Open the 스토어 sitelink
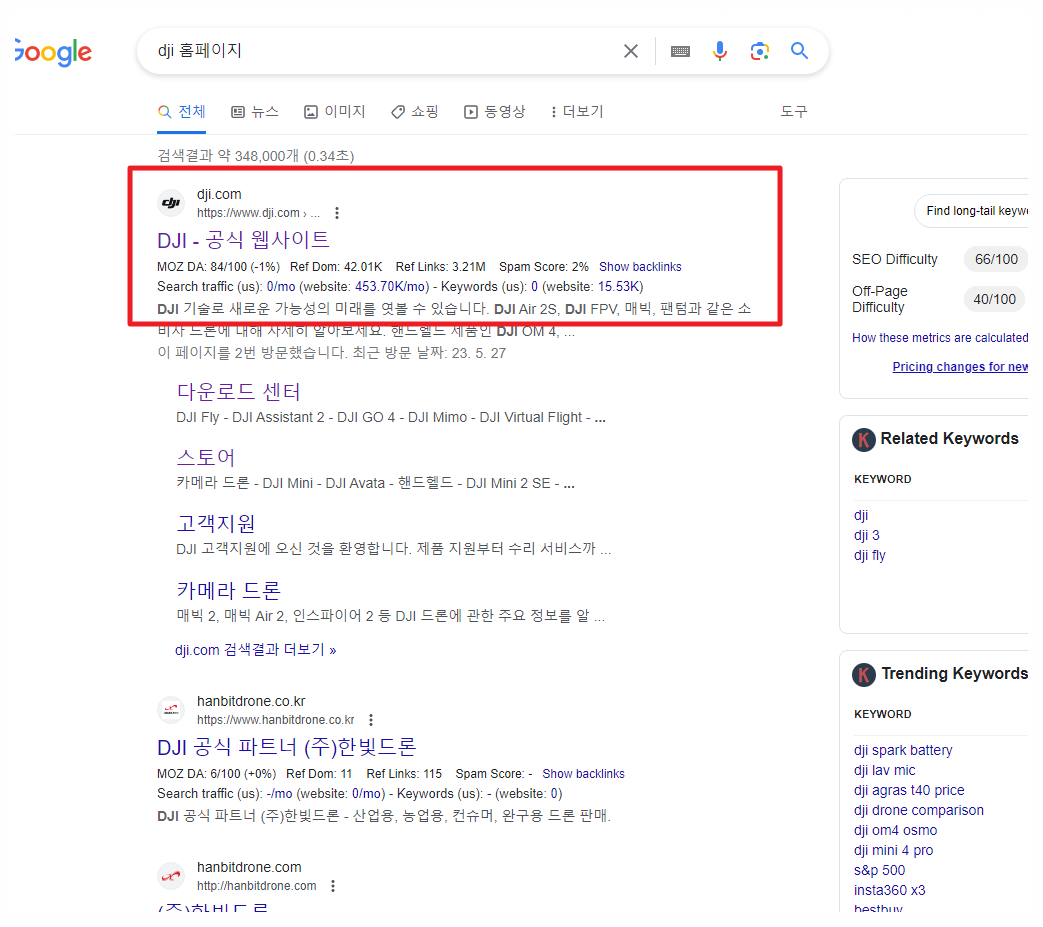 (206, 458)
